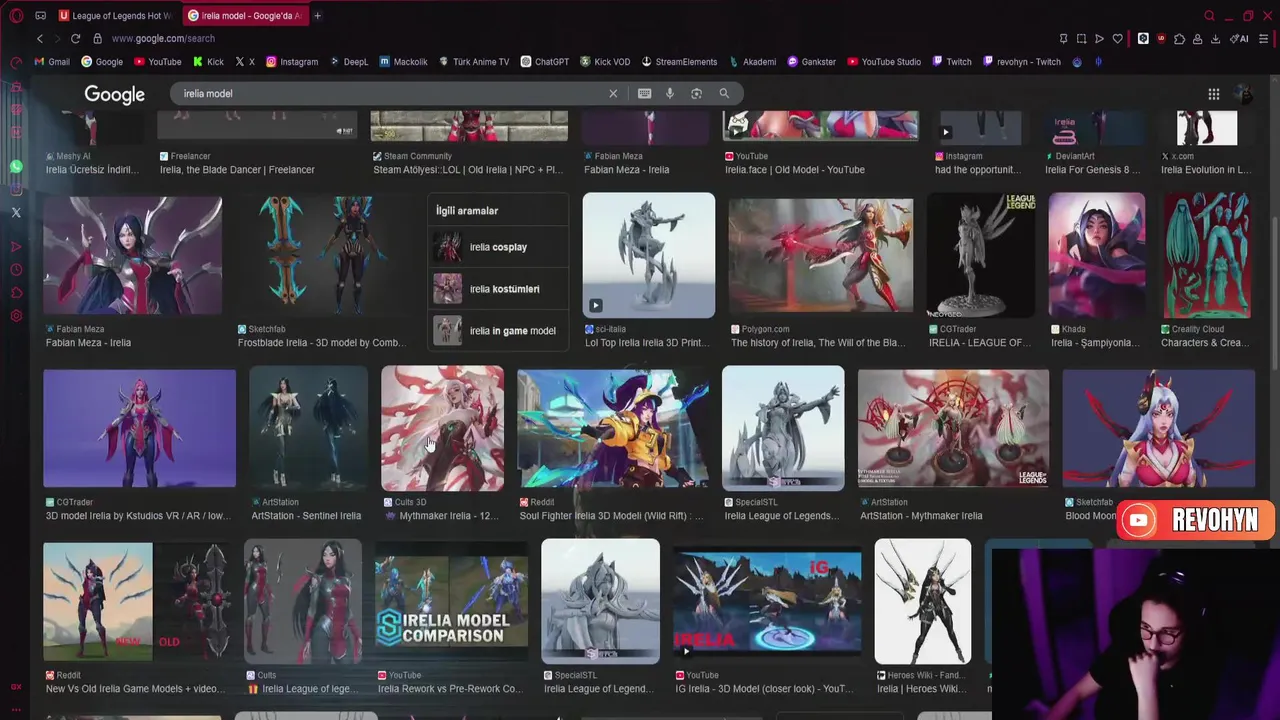The height and width of the screenshot is (720, 1280).
Task: Open the Google apps grid
Action: [1214, 94]
